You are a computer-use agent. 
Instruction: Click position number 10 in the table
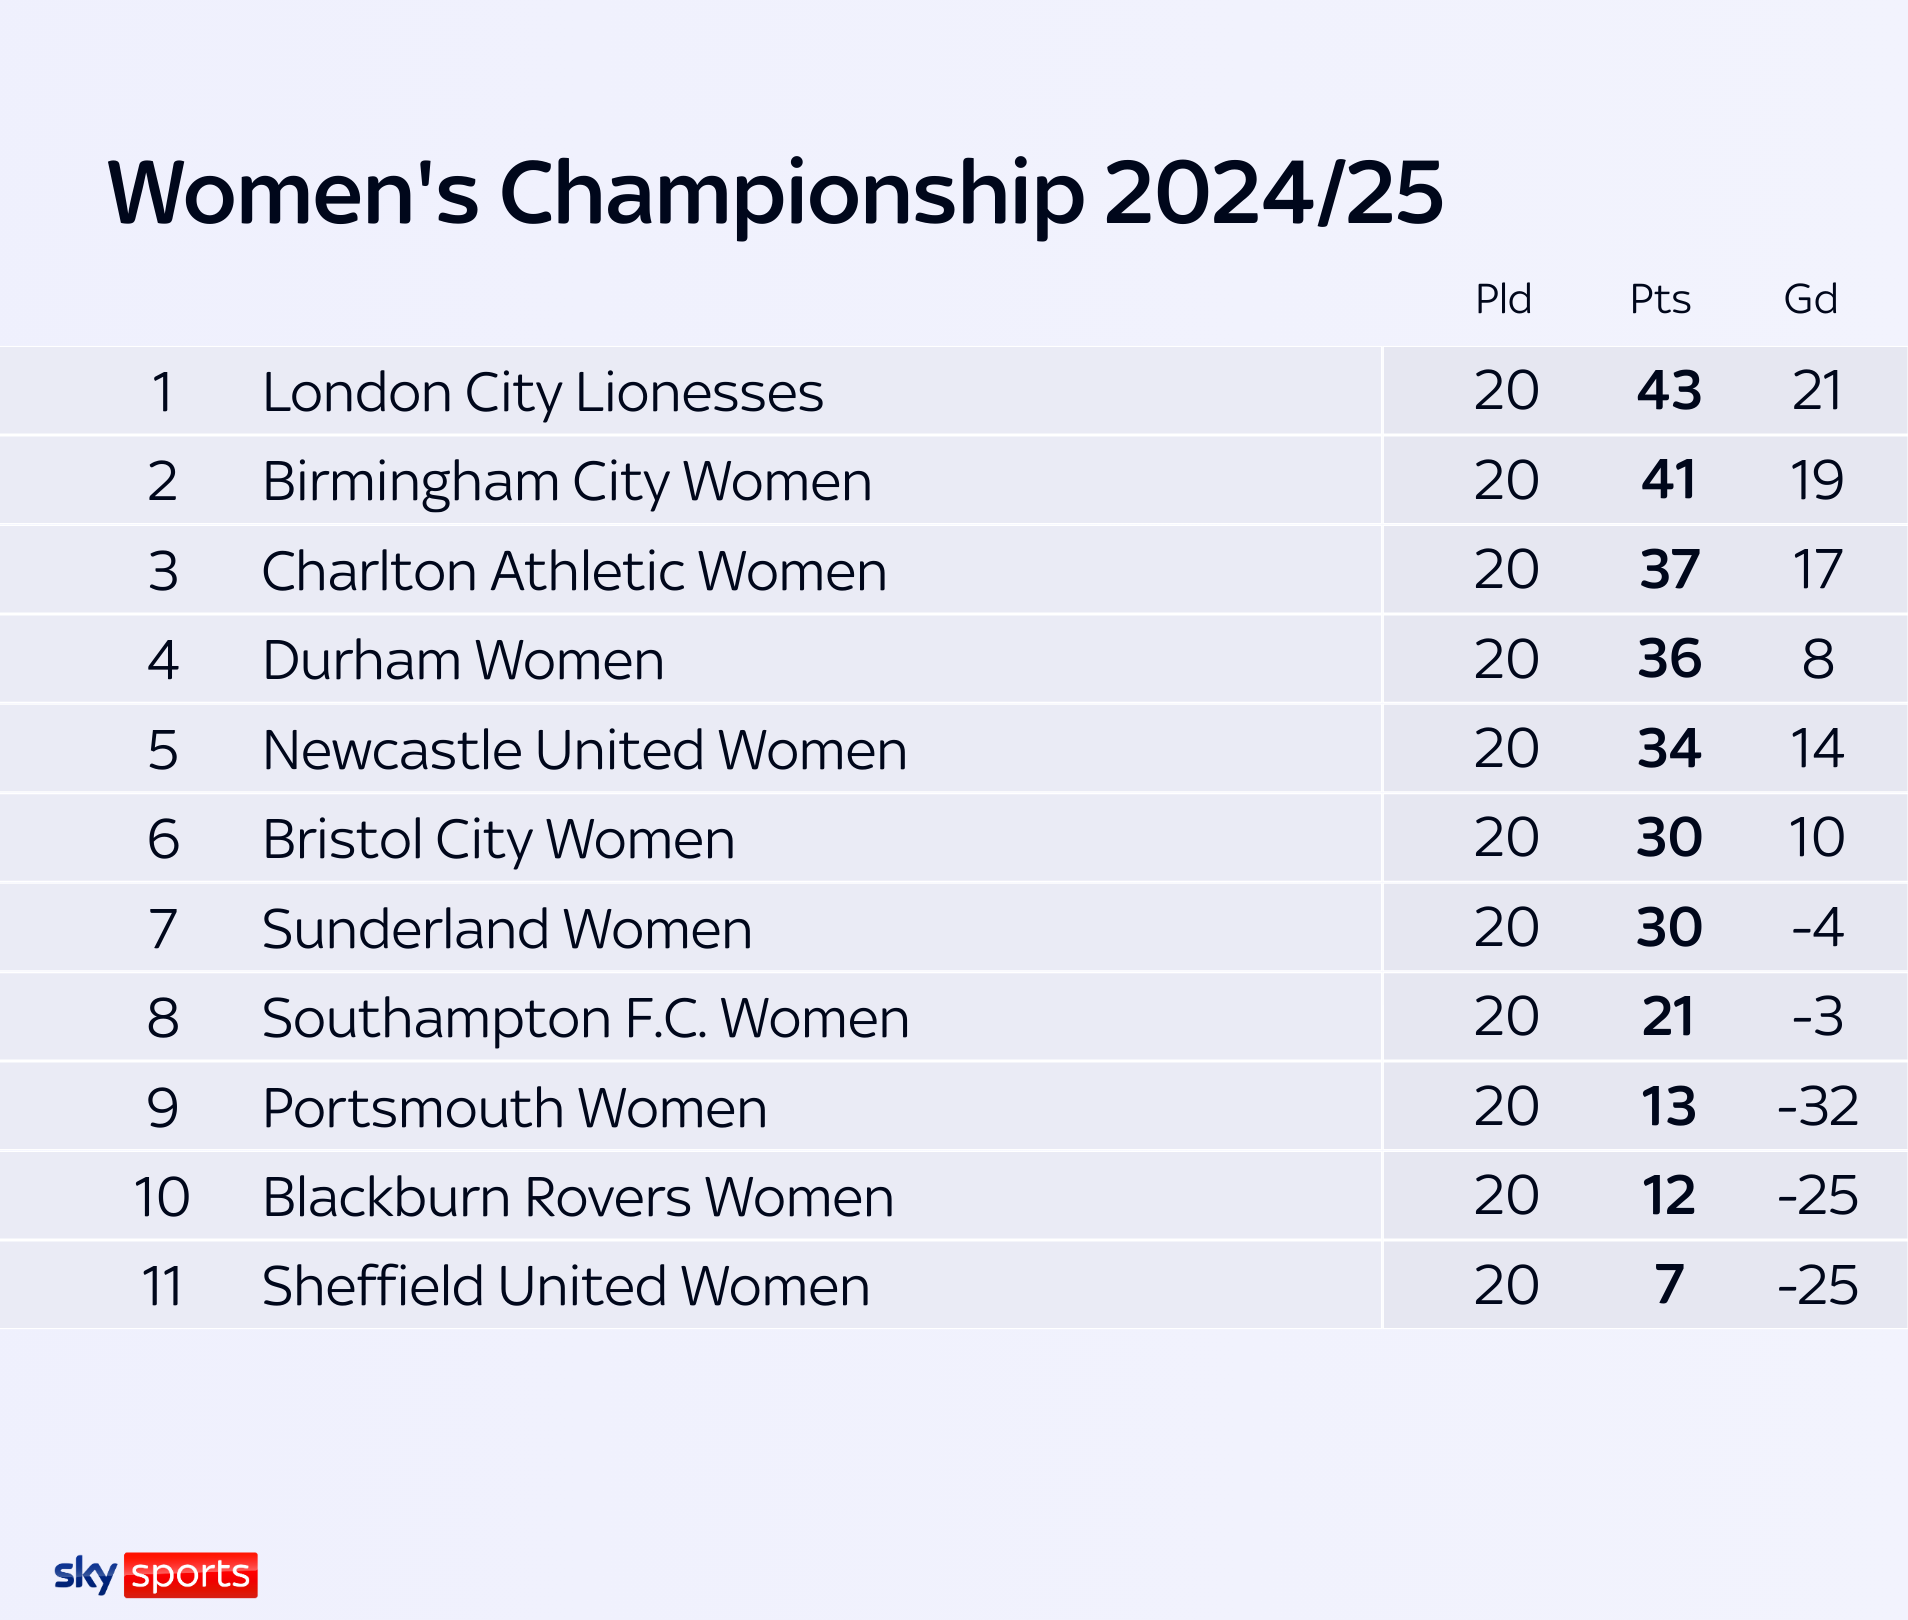click(x=162, y=1197)
